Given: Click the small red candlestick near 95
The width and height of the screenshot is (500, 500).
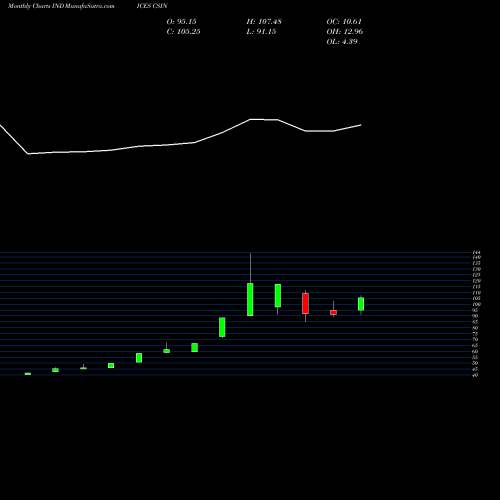Looking at the screenshot, I should (333, 312).
